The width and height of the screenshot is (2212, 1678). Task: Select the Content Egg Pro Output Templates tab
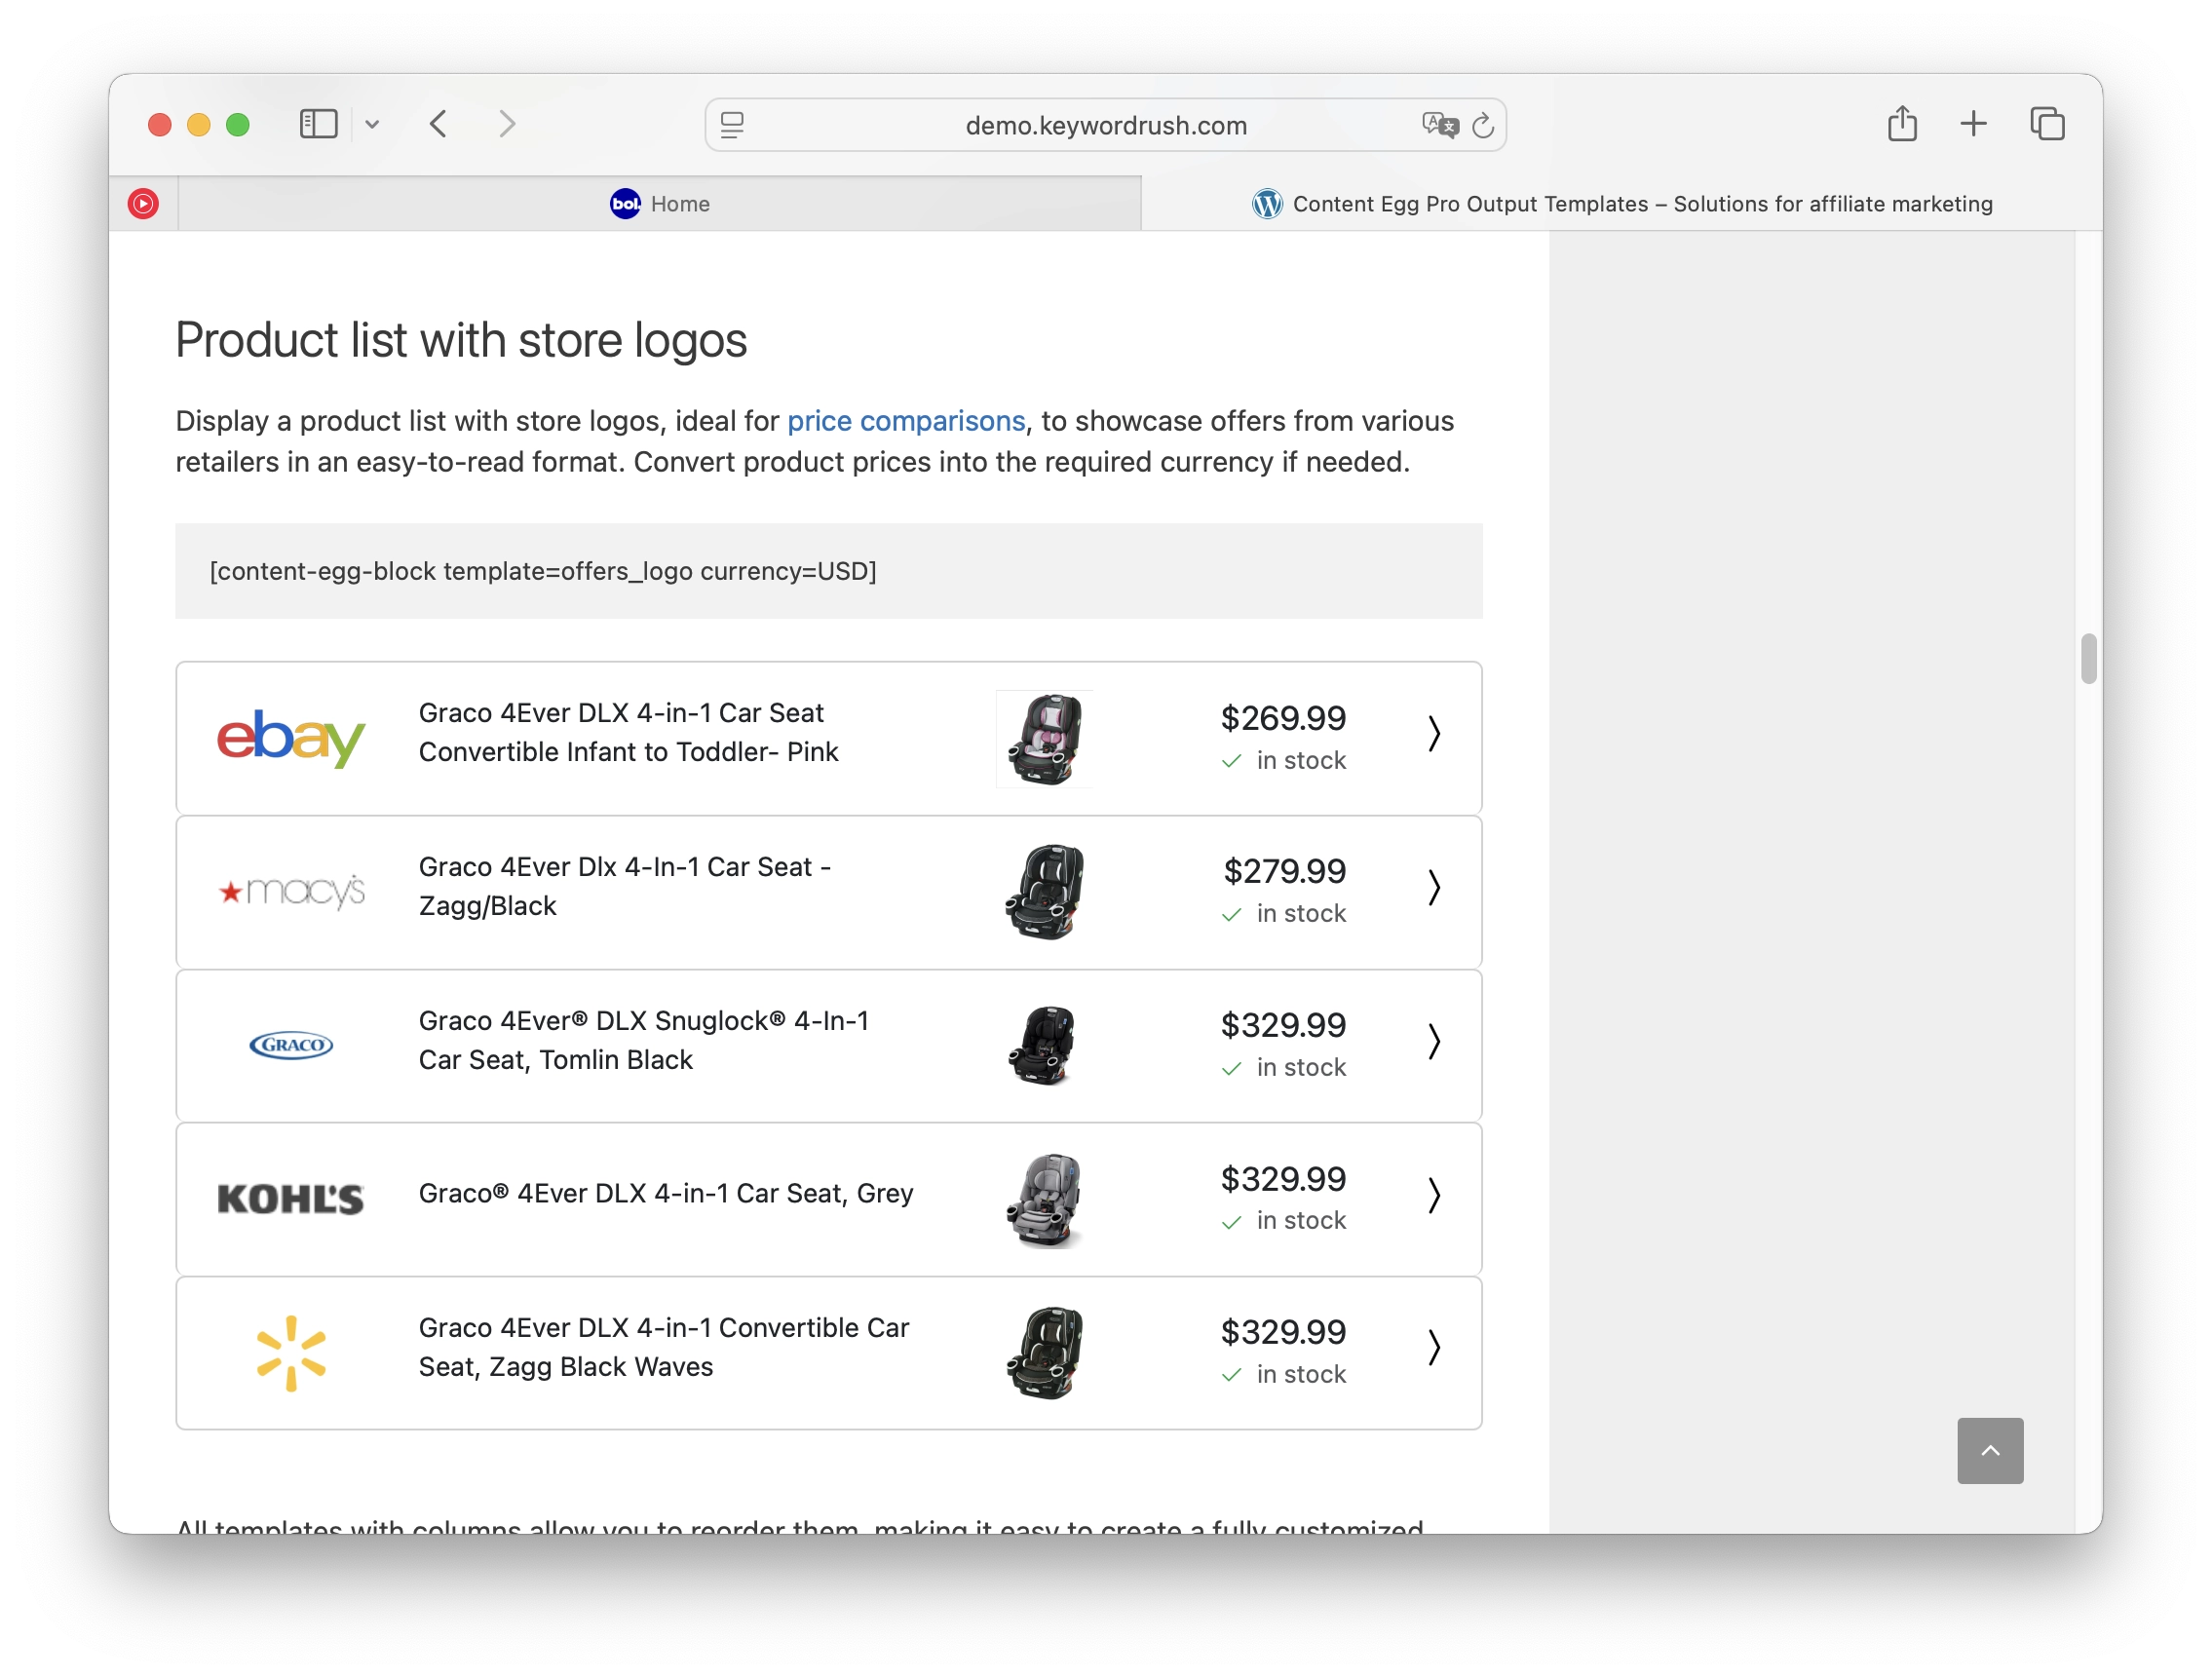point(1621,204)
